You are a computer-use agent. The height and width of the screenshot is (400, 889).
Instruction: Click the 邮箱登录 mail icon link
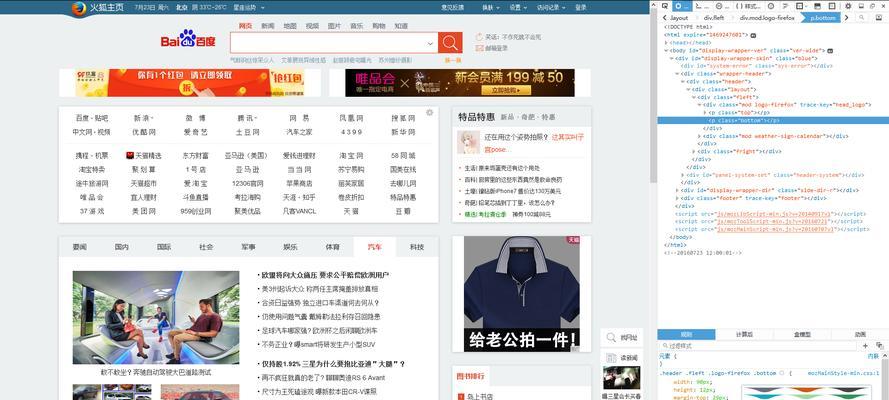(x=492, y=48)
